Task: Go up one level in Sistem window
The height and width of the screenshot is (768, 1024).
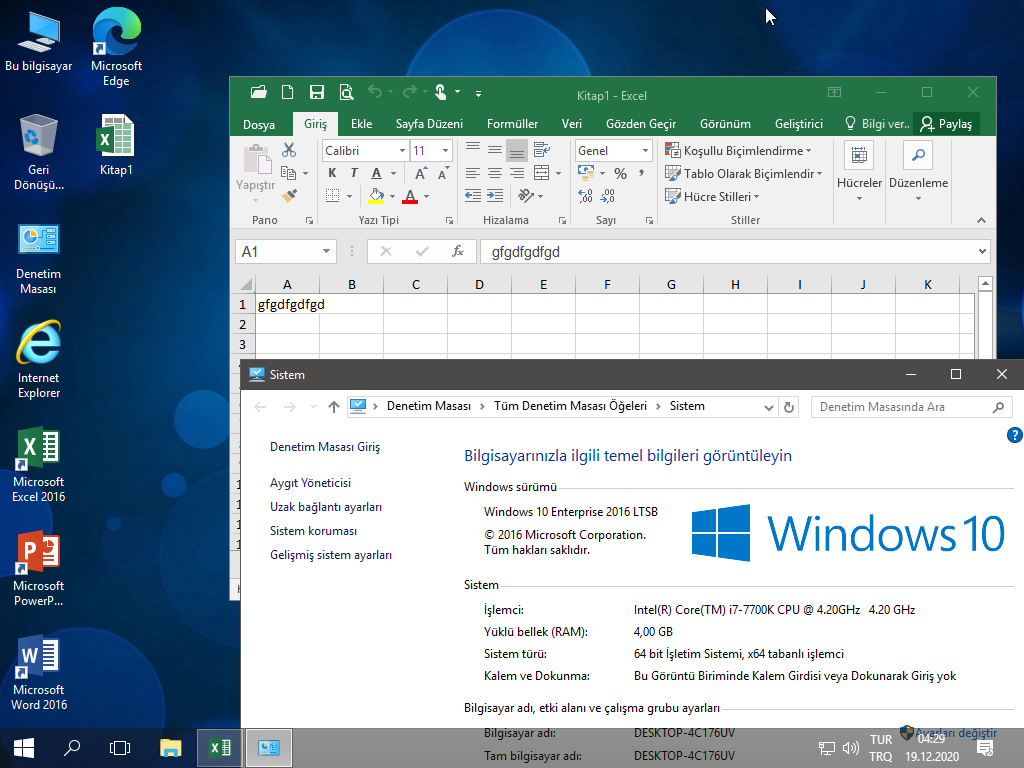Action: (x=334, y=407)
